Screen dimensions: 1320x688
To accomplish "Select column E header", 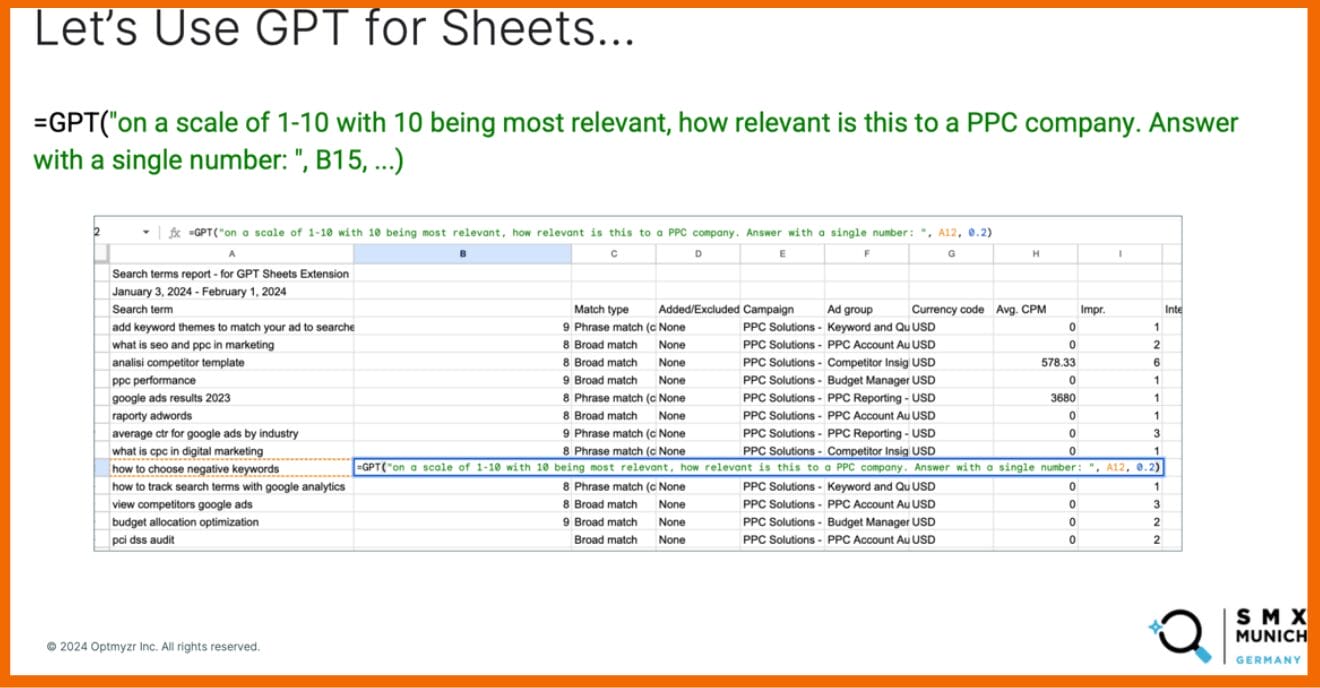I will coord(782,254).
